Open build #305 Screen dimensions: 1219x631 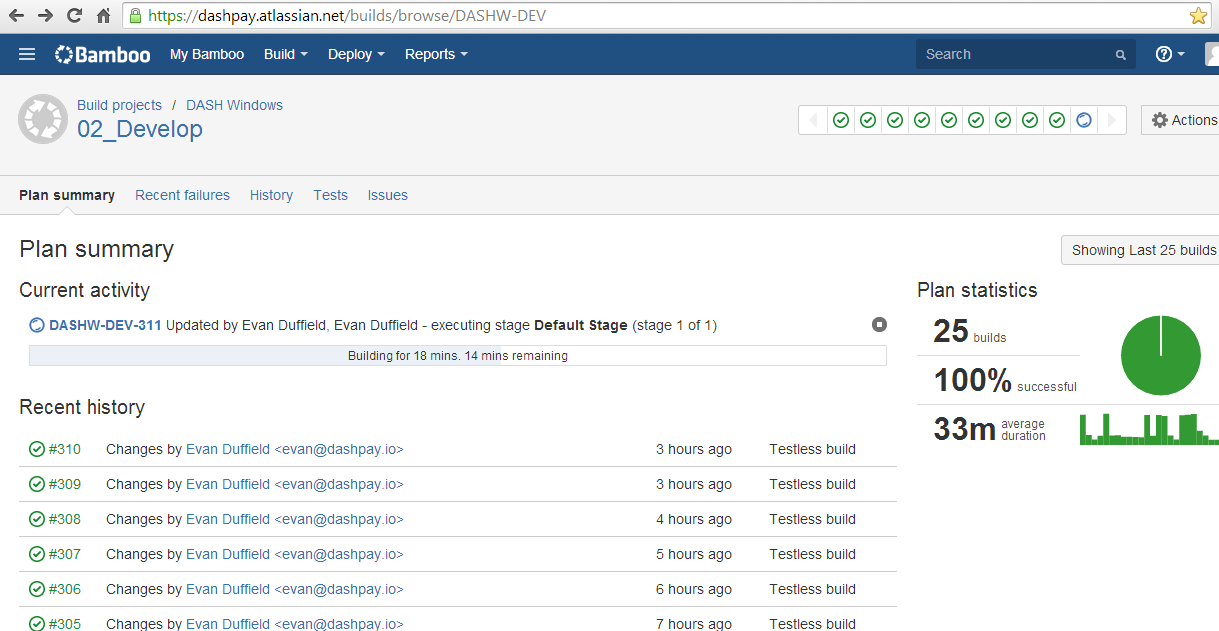tap(65, 624)
